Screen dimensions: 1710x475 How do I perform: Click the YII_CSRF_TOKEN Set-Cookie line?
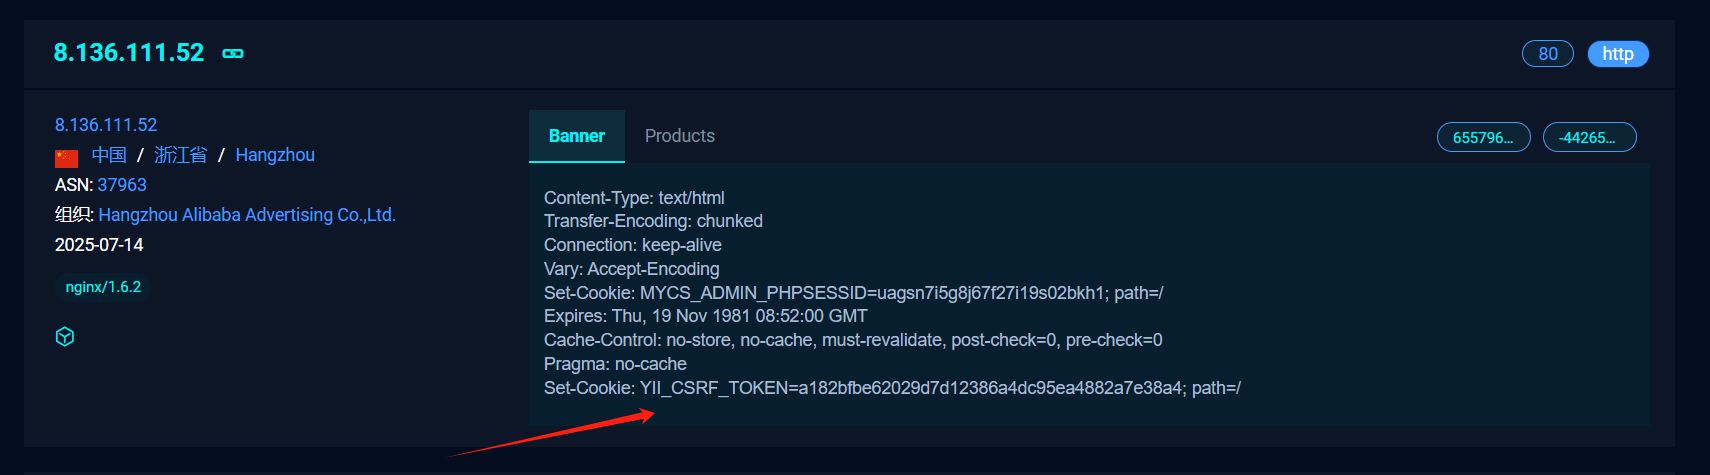tap(892, 388)
